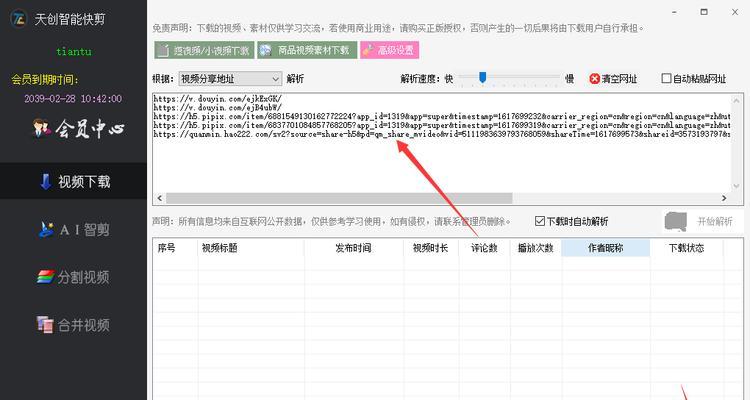Adjust the 解析速度 speed slider
Viewport: 750px width, 400px height.
tap(483, 78)
